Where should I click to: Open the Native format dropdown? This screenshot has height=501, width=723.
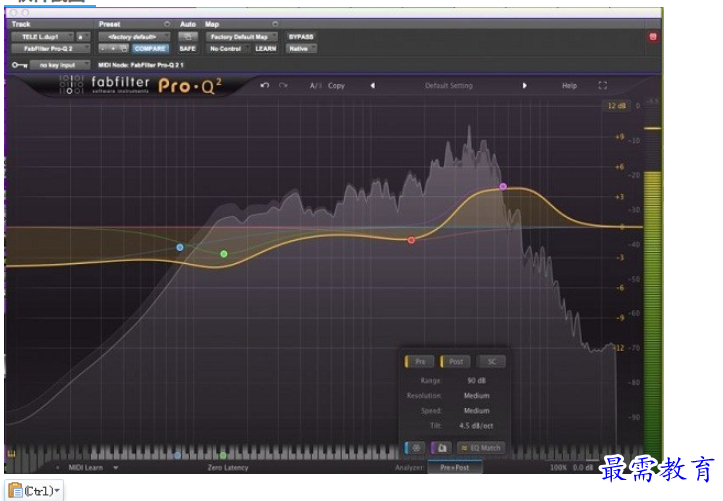(302, 48)
